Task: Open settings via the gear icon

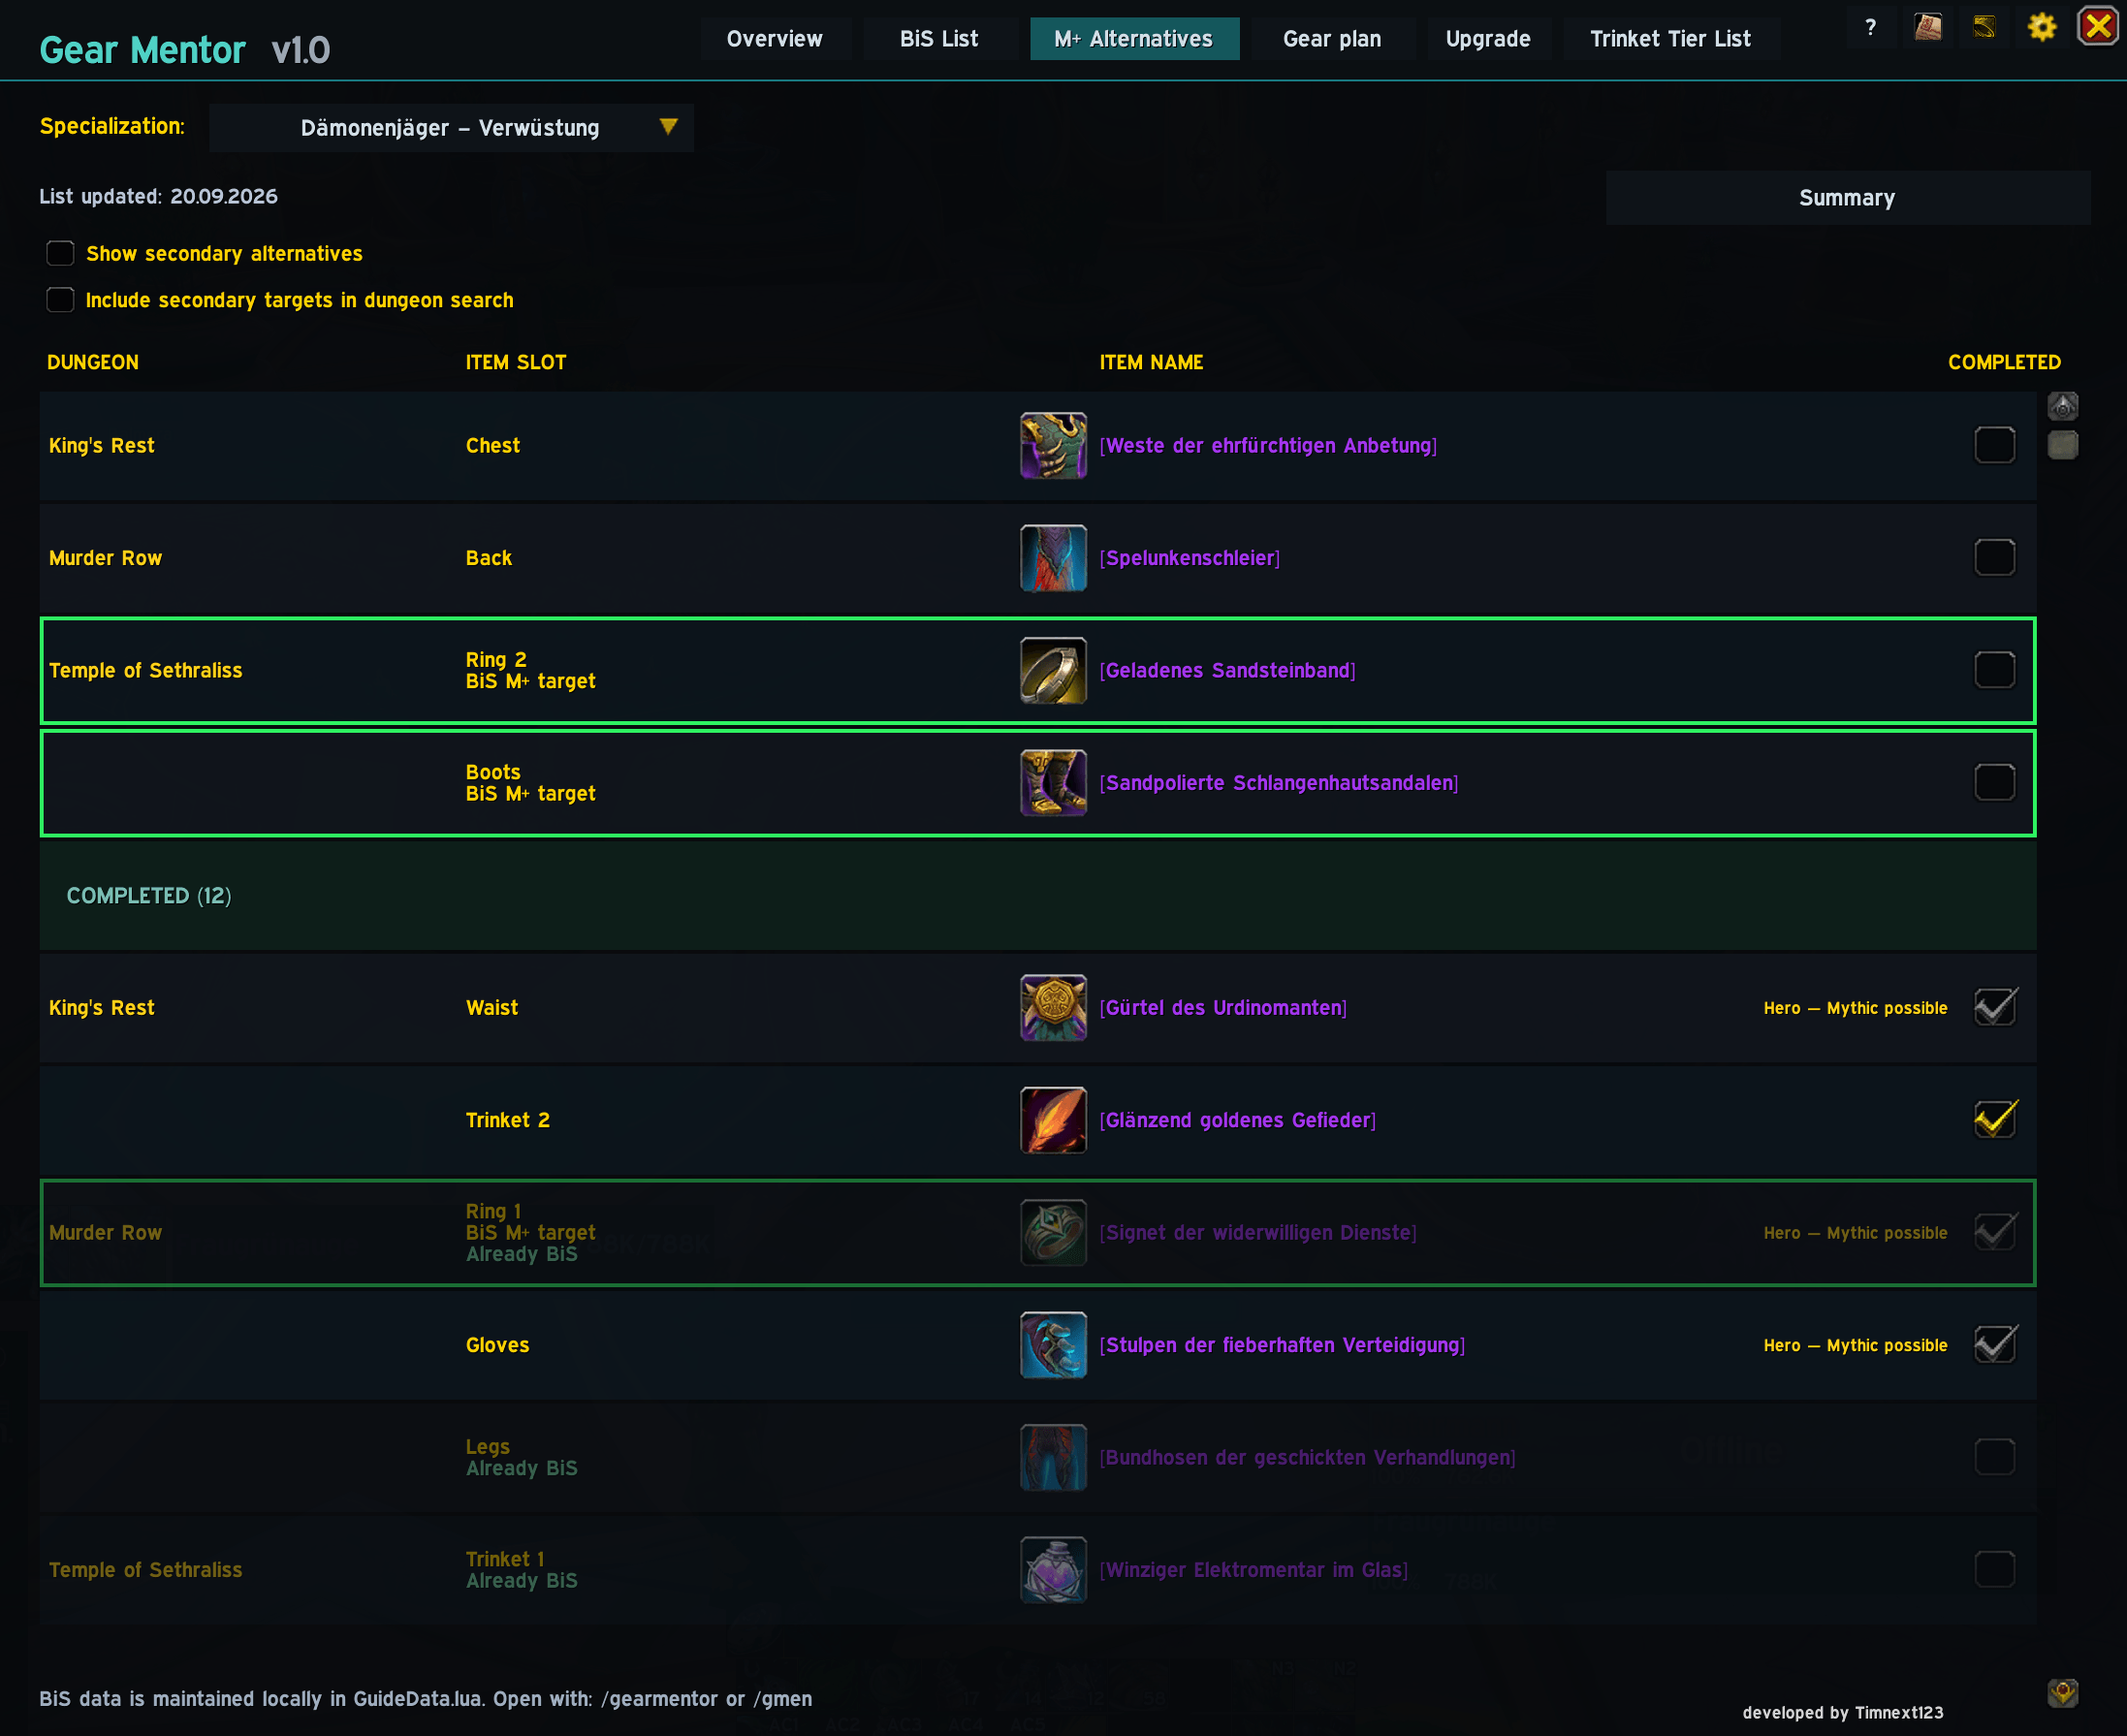Action: click(x=2041, y=27)
